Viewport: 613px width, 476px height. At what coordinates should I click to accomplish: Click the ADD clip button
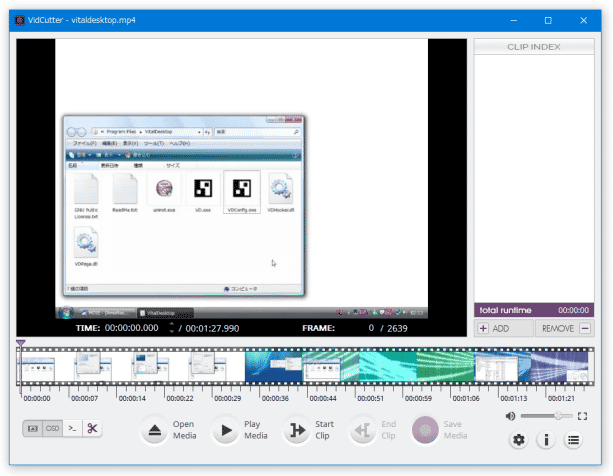point(504,328)
